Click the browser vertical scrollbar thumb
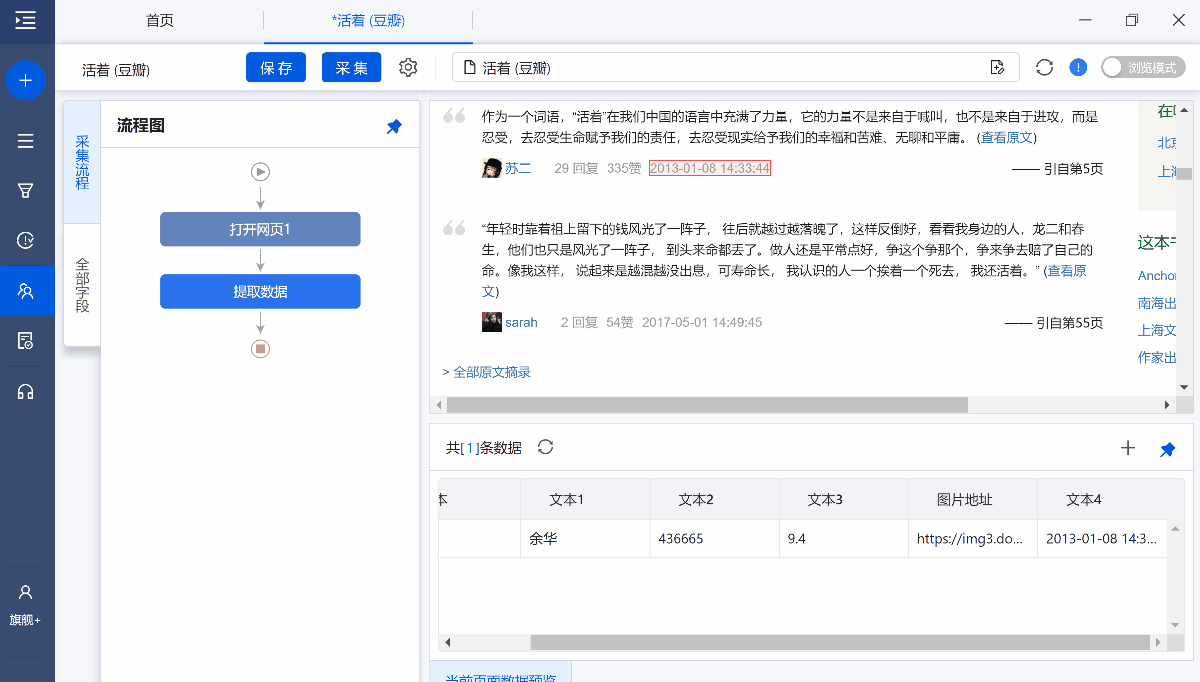Image resolution: width=1200 pixels, height=682 pixels. coord(1184,174)
